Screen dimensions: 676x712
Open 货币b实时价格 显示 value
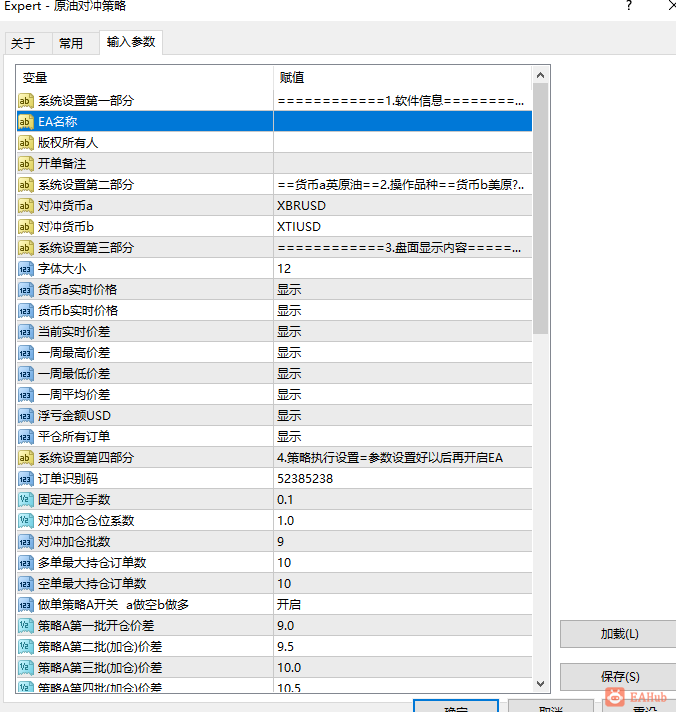click(403, 311)
